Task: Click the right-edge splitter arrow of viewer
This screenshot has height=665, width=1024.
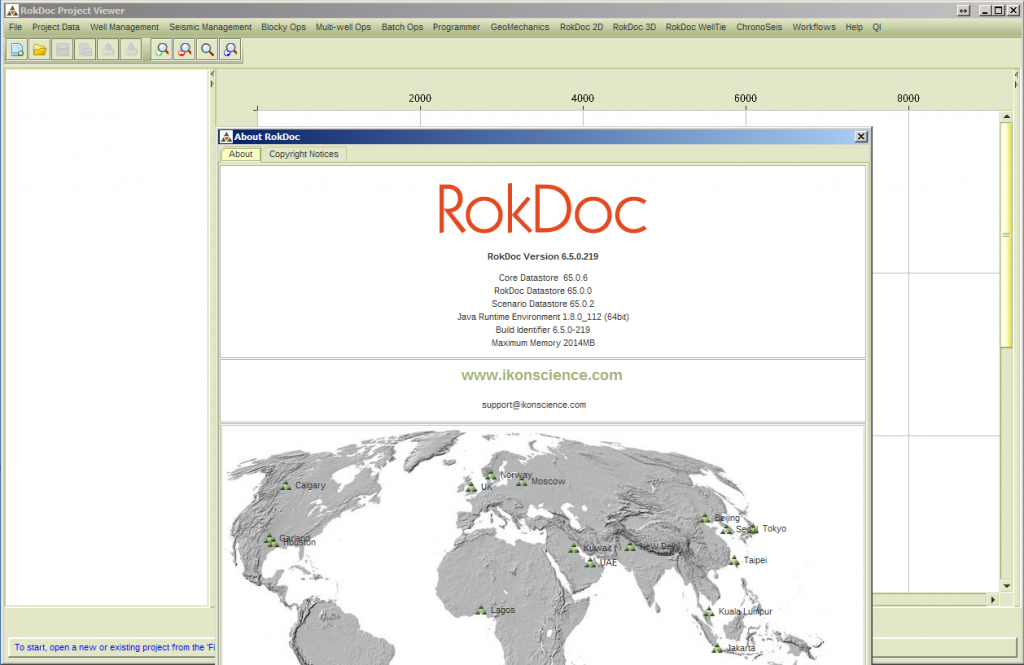Action: (1016, 75)
